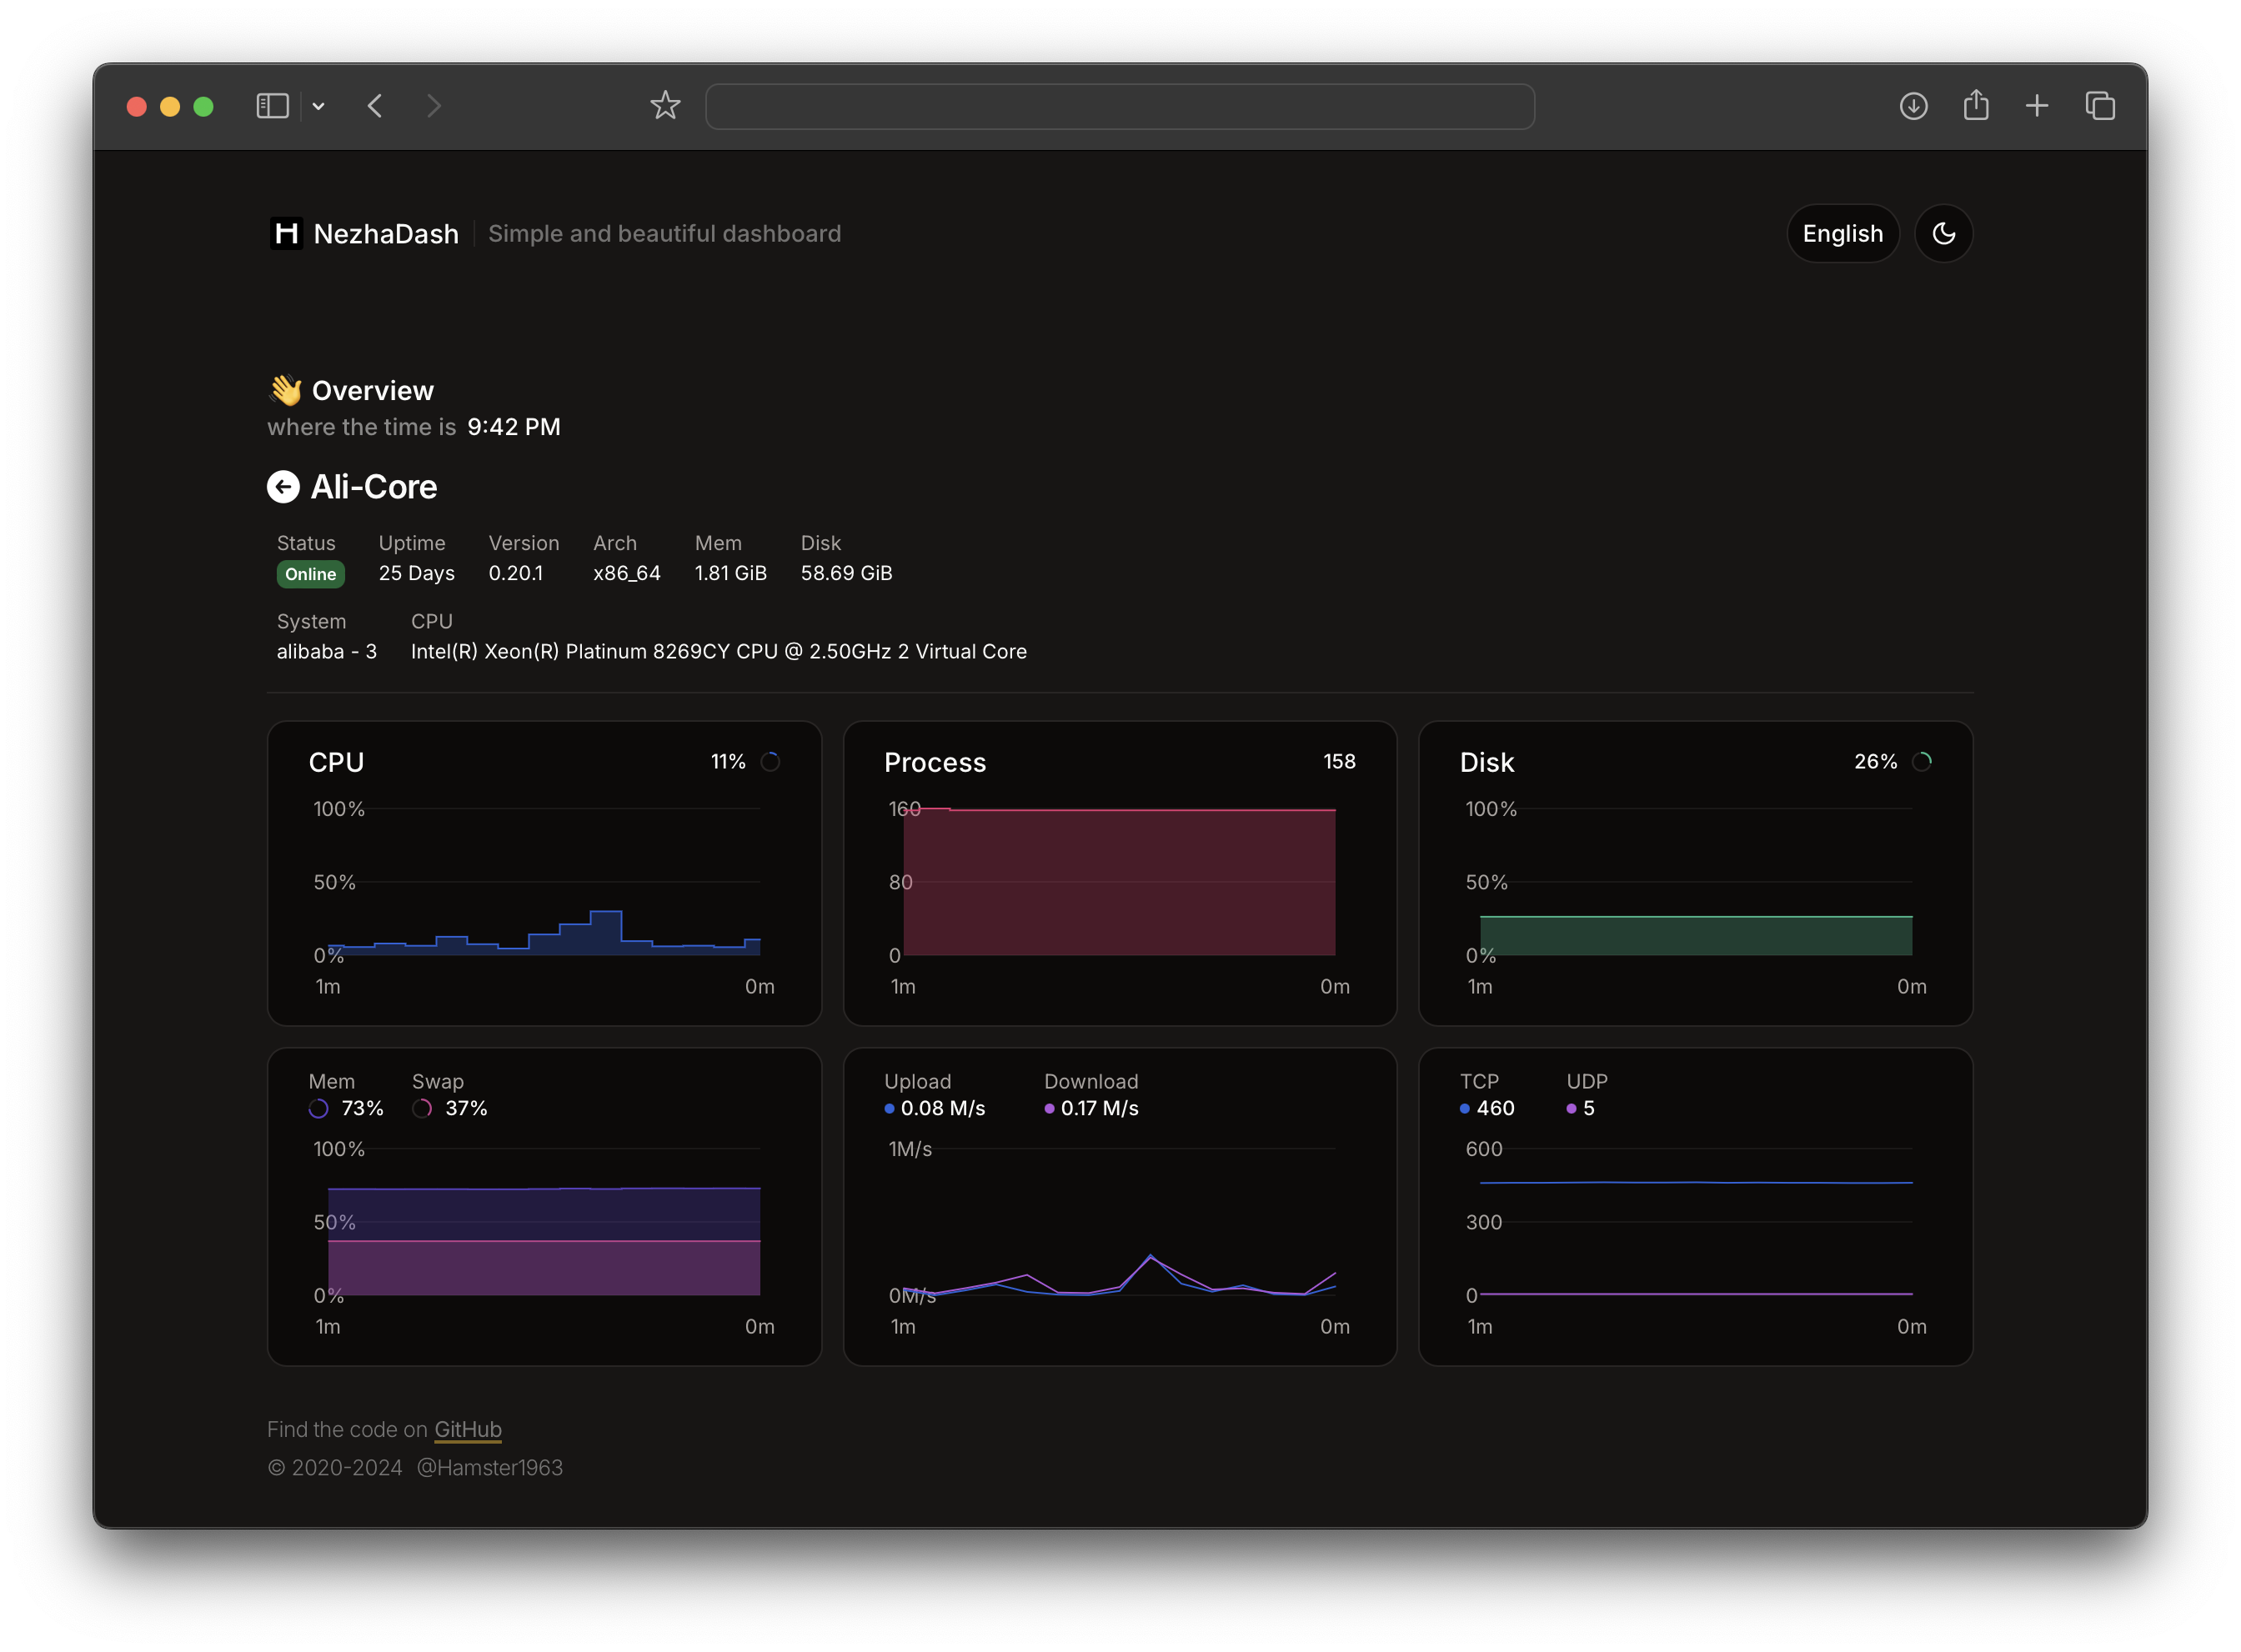Viewport: 2241px width, 1652px height.
Task: Toggle the dark mode moon button
Action: pos(1943,234)
